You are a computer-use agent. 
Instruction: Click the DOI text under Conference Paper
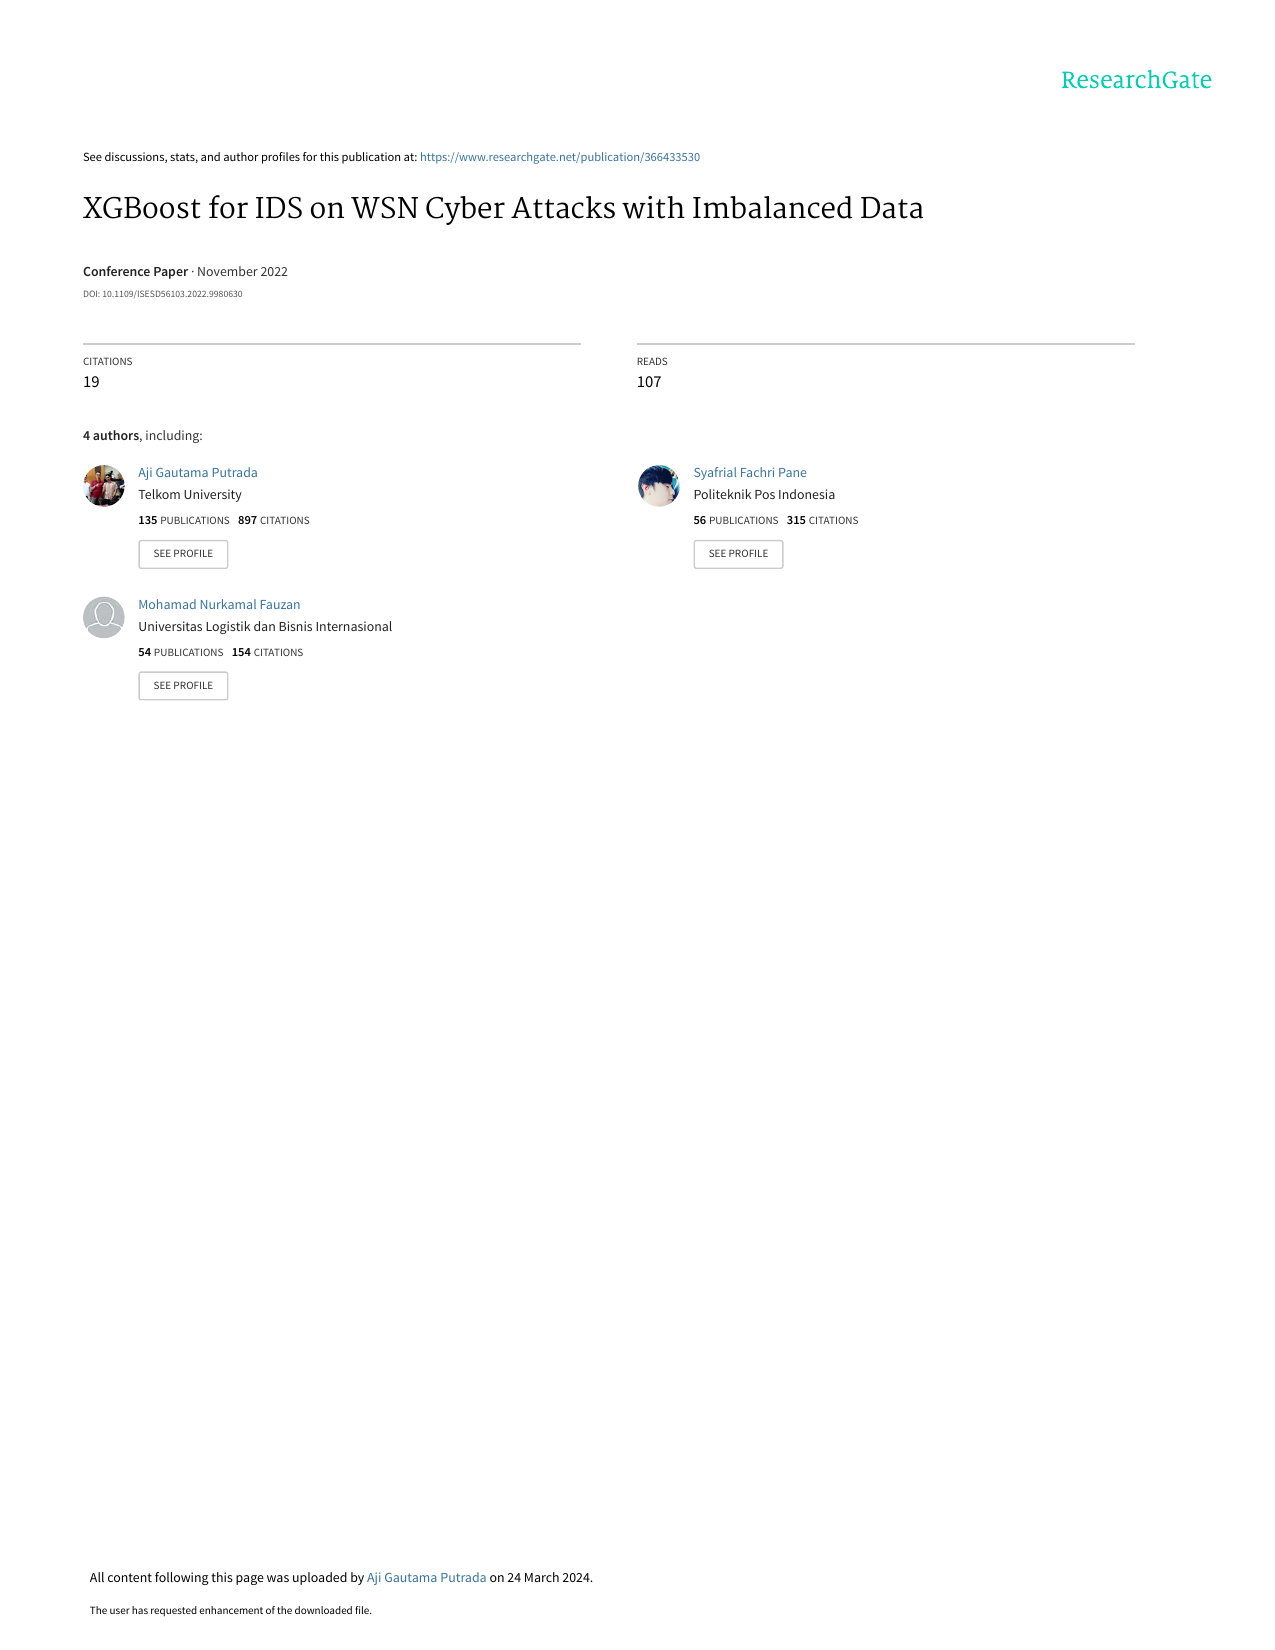[163, 294]
